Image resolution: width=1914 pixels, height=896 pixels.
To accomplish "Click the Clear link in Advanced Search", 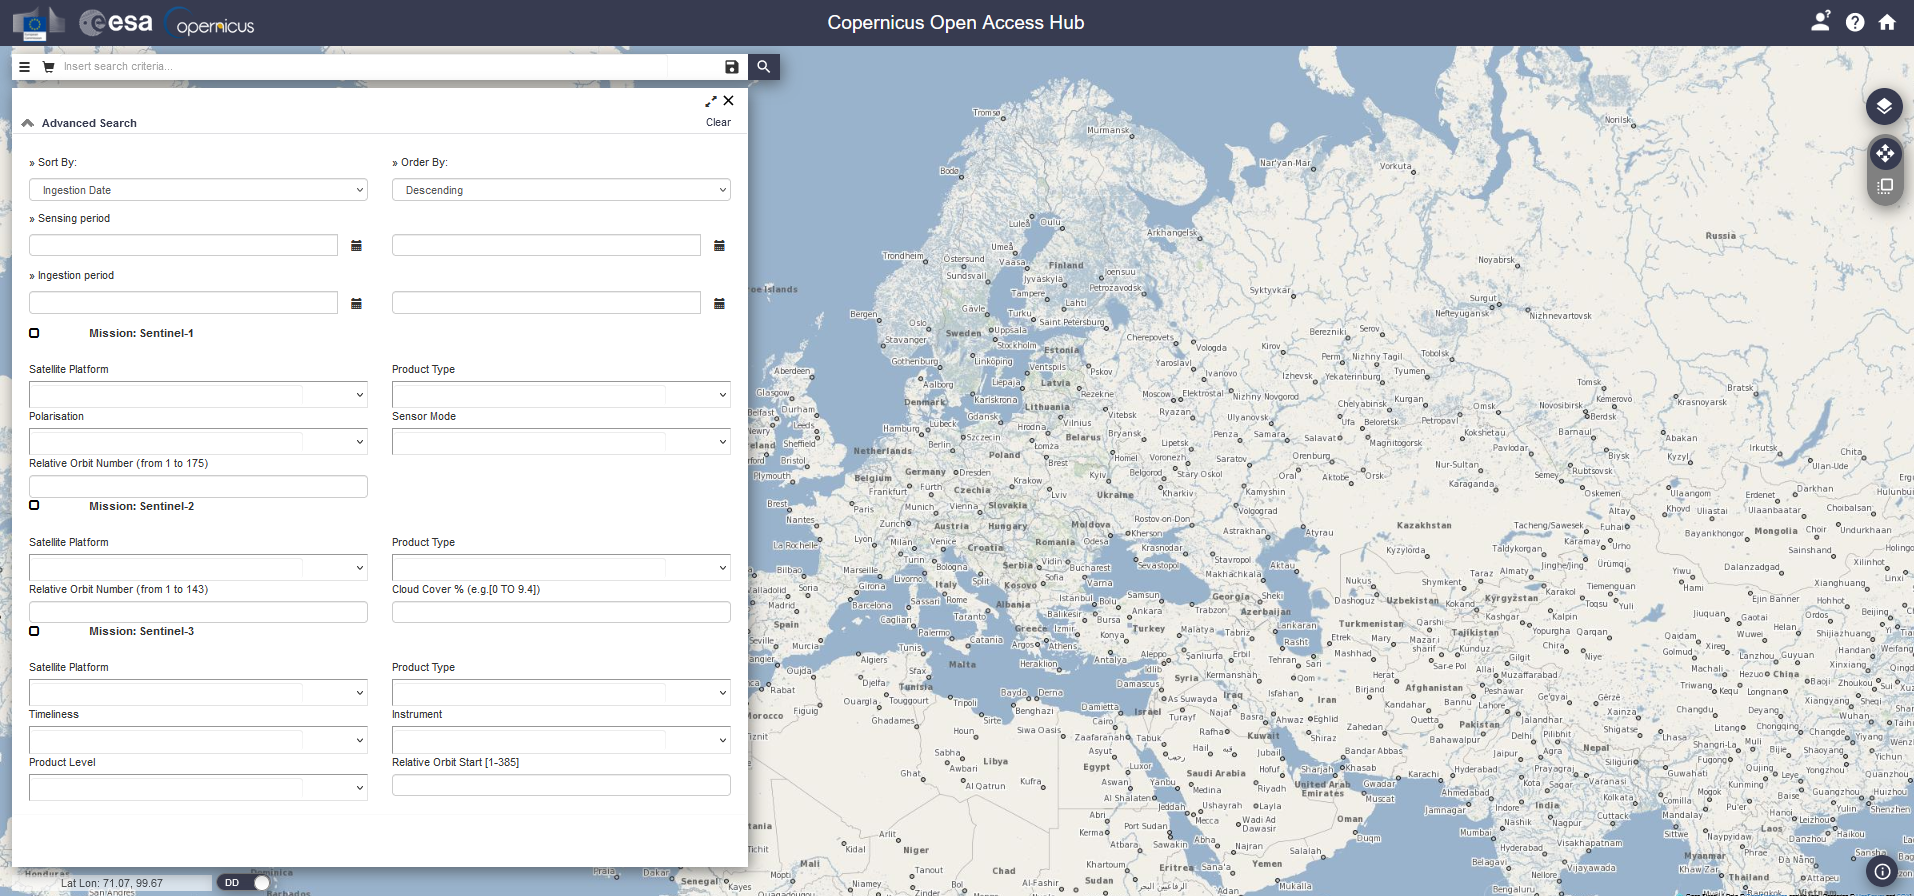I will 718,122.
